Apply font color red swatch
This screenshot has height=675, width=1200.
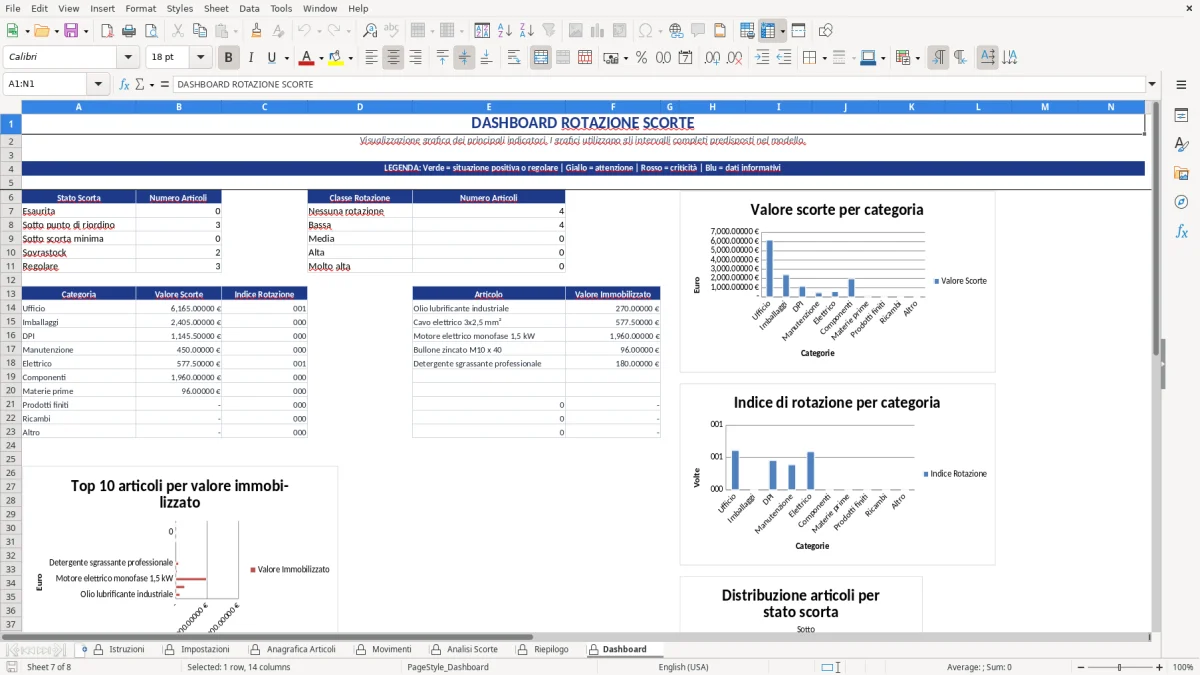307,58
